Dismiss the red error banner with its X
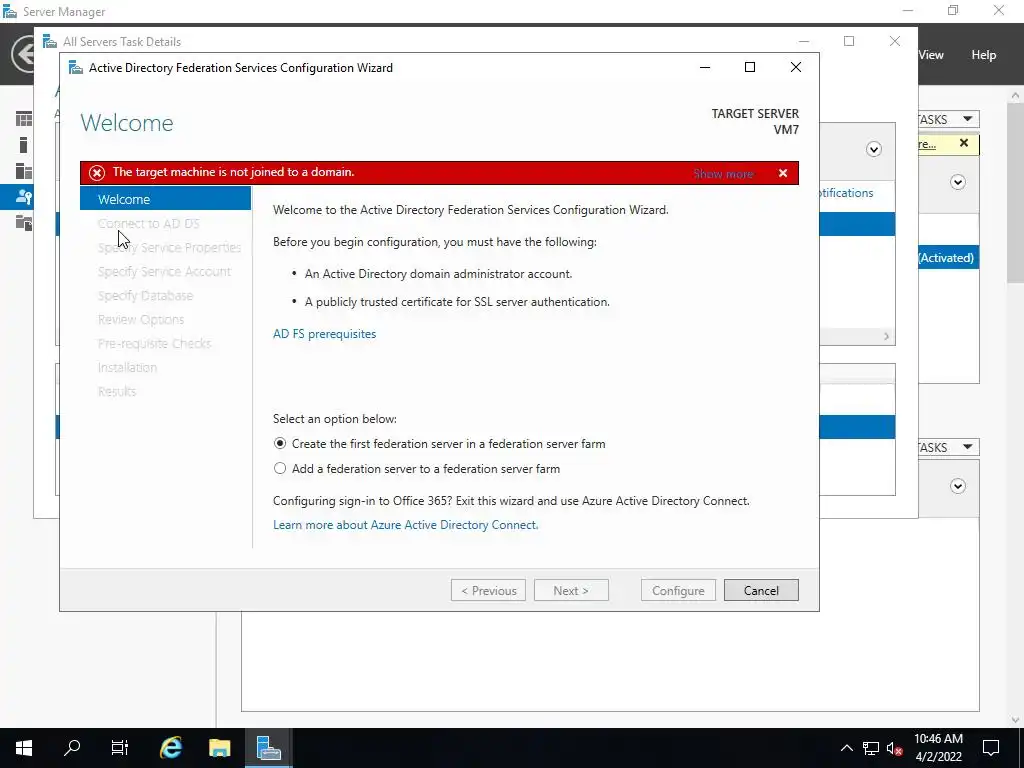This screenshot has height=768, width=1024. point(782,173)
